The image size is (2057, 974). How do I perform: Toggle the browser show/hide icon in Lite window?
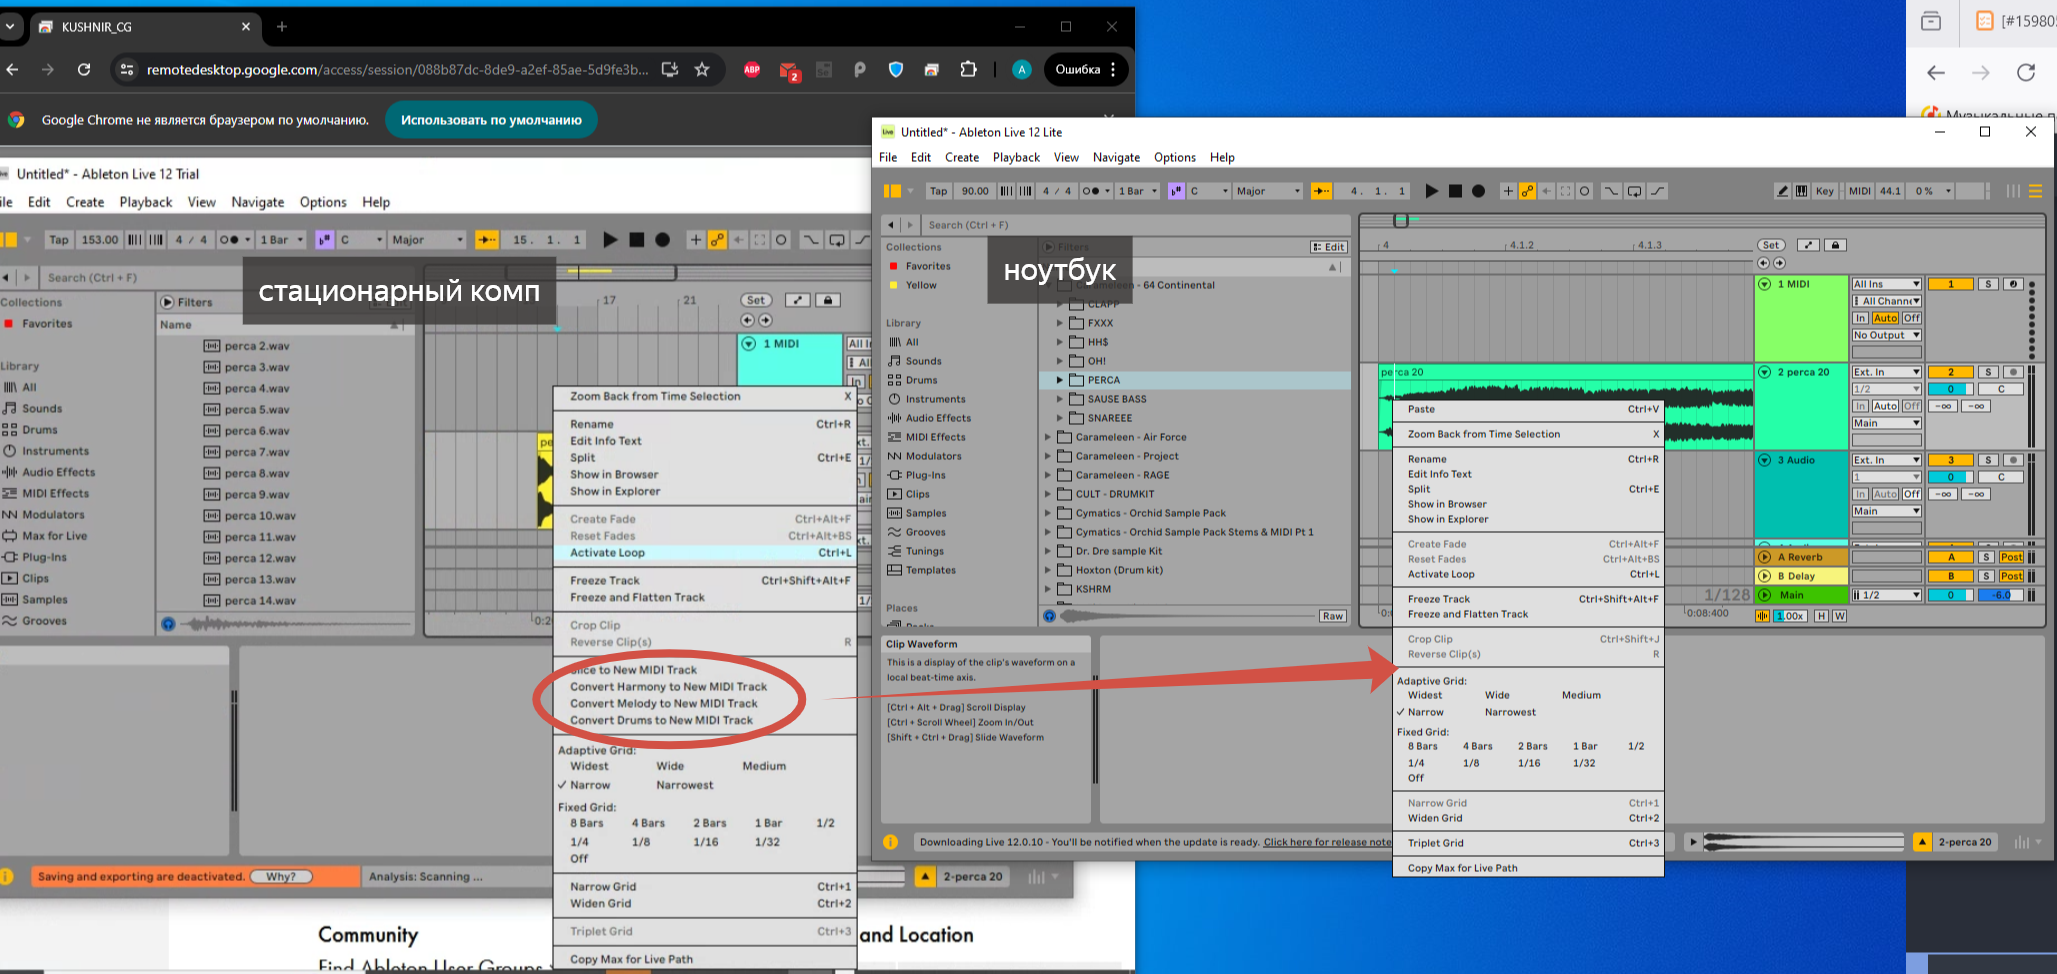pyautogui.click(x=892, y=191)
